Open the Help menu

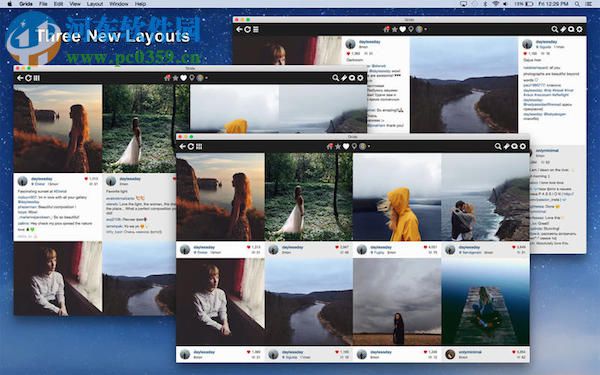(x=140, y=4)
